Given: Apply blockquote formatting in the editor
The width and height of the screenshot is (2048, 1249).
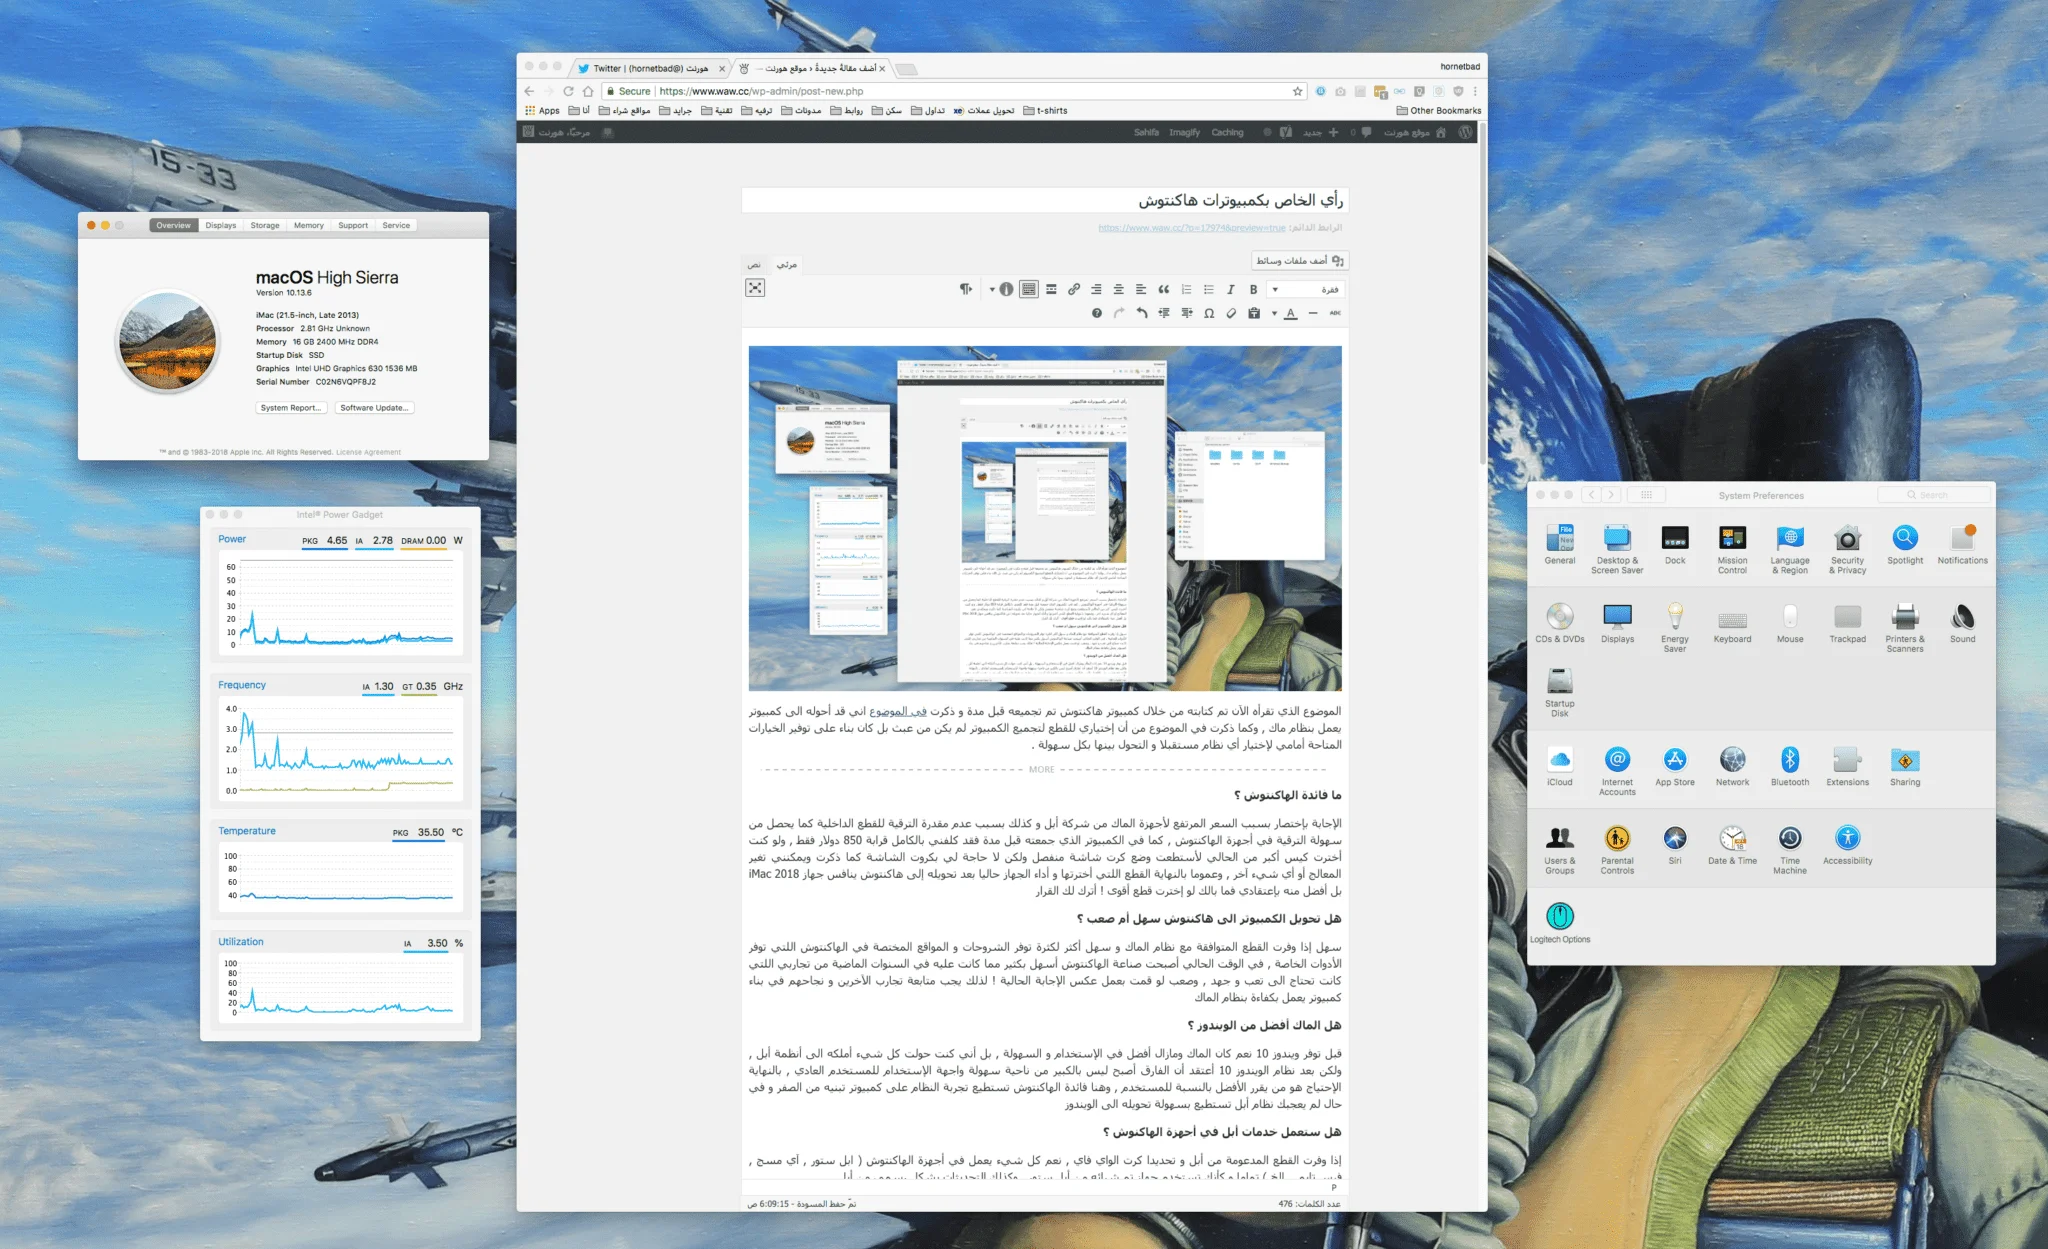Looking at the screenshot, I should pos(1163,289).
